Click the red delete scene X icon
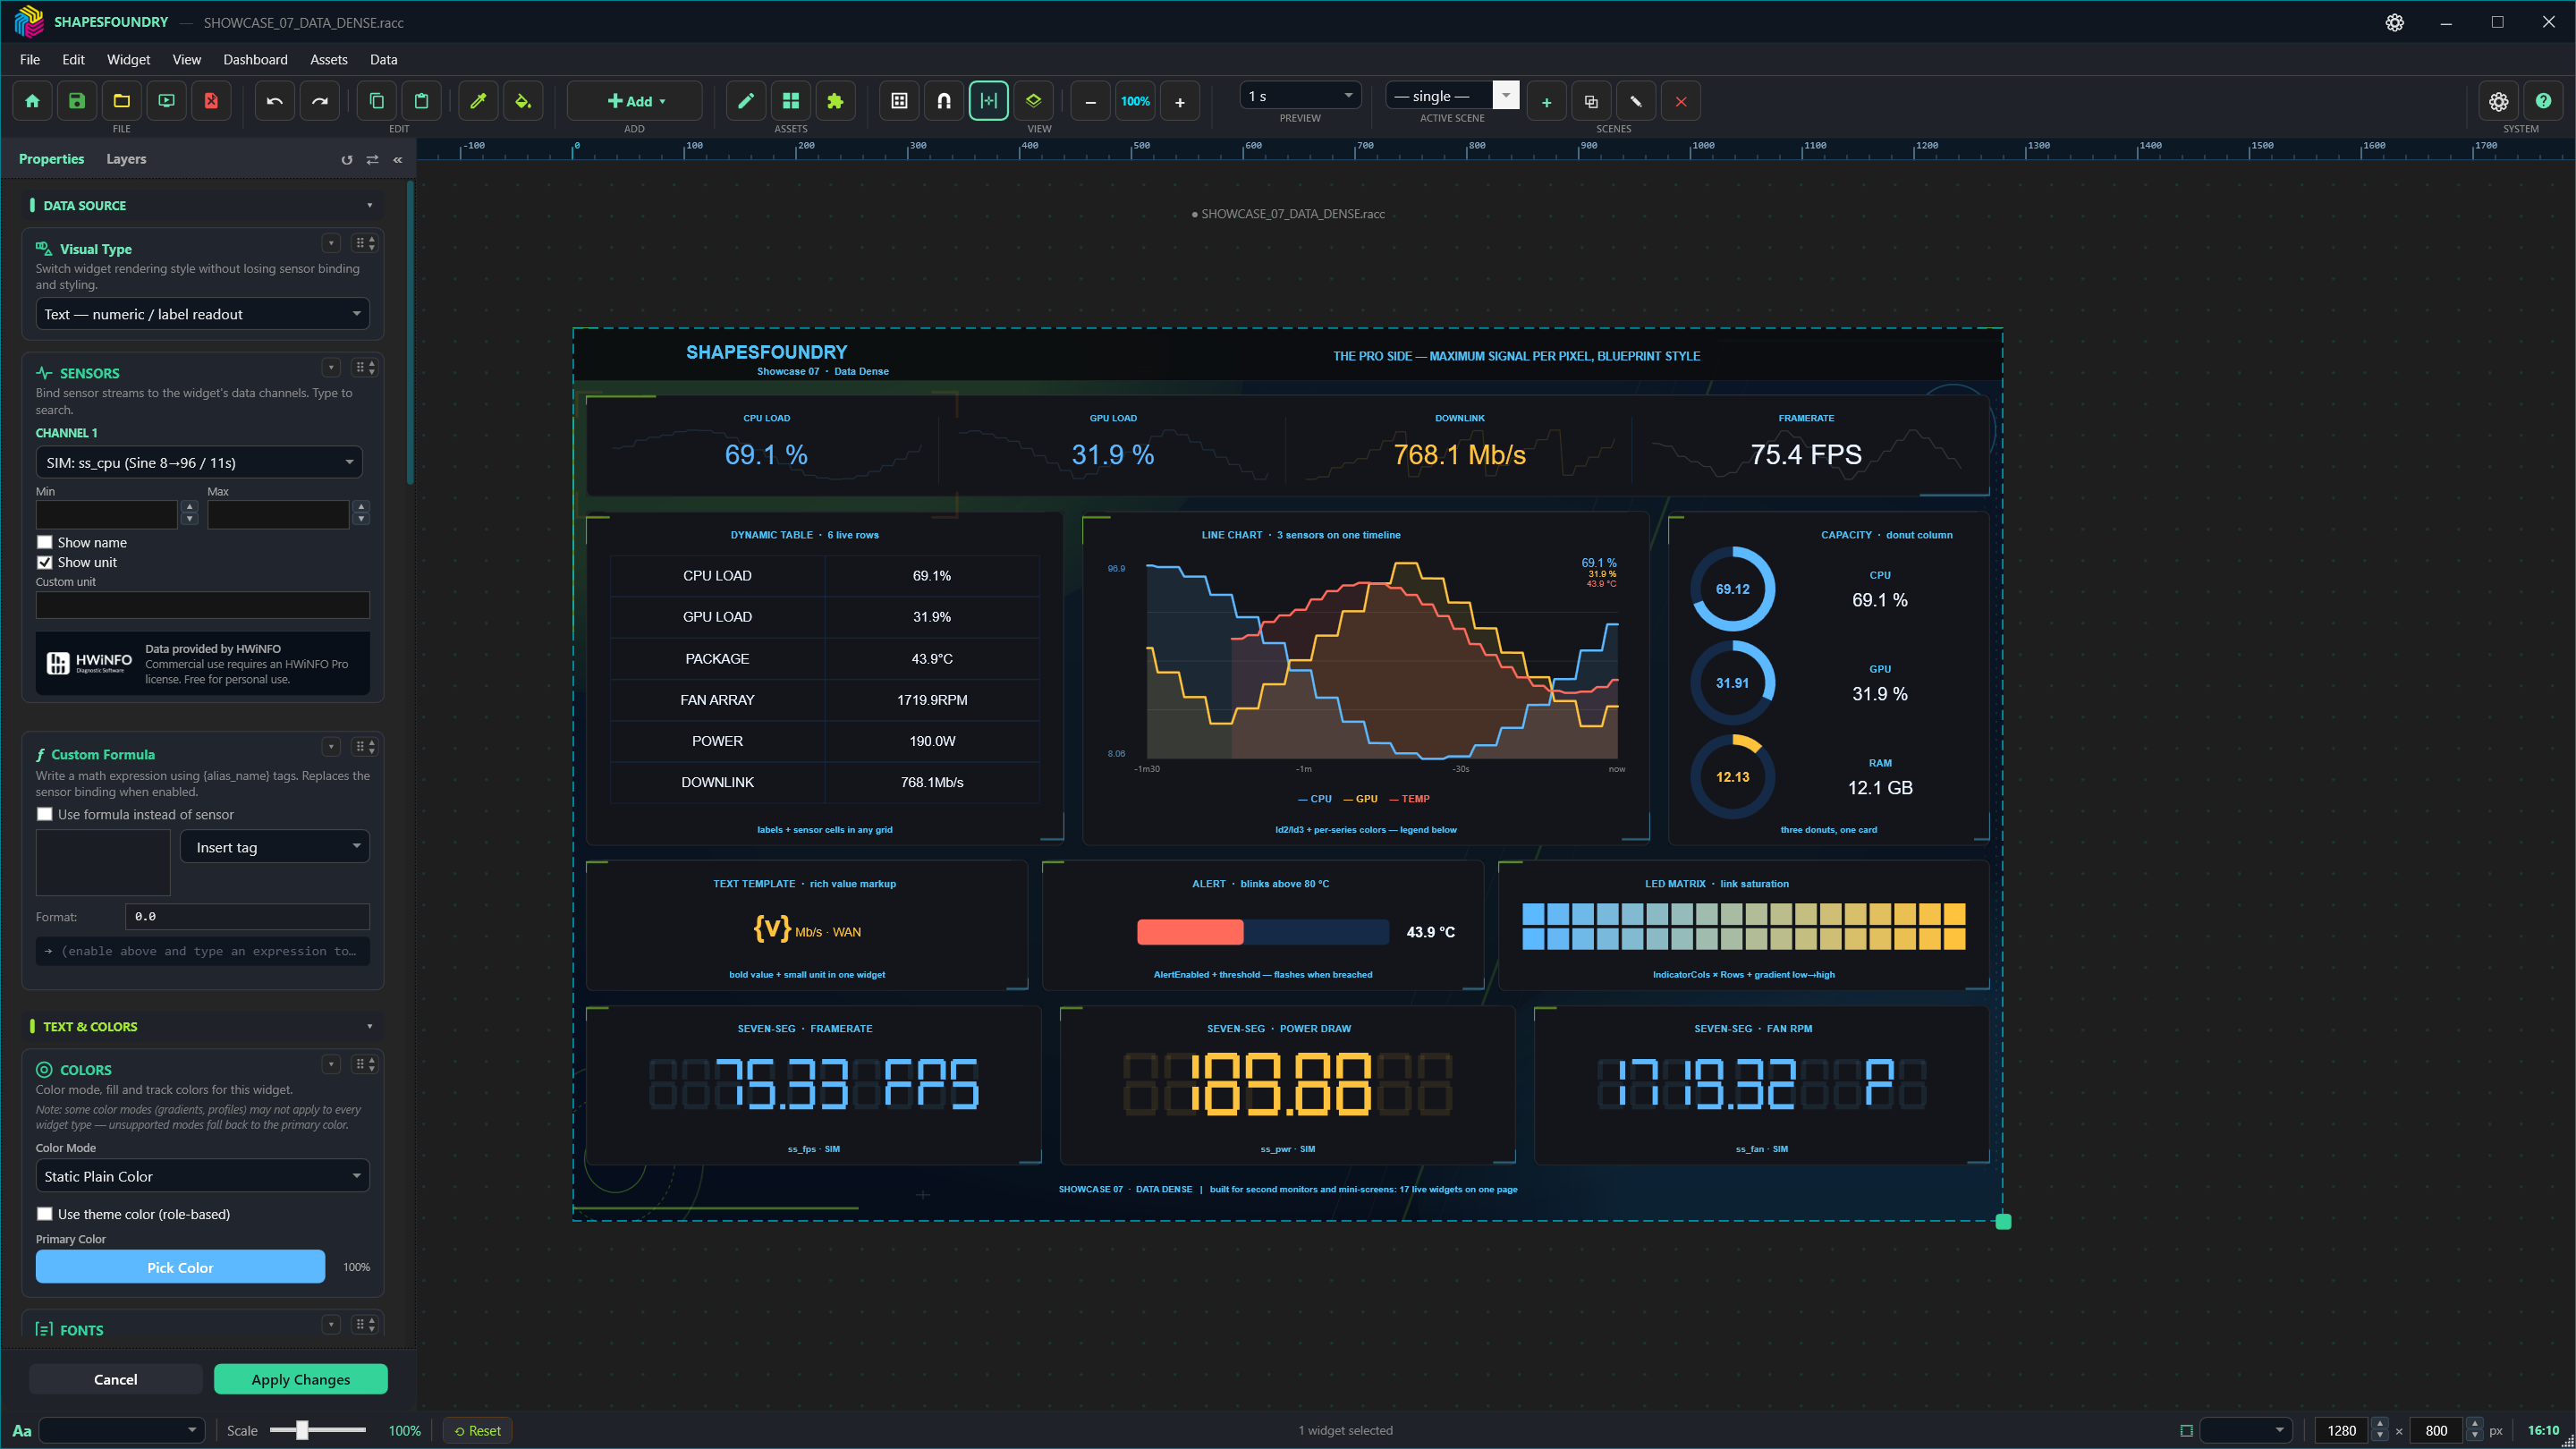 point(1681,101)
